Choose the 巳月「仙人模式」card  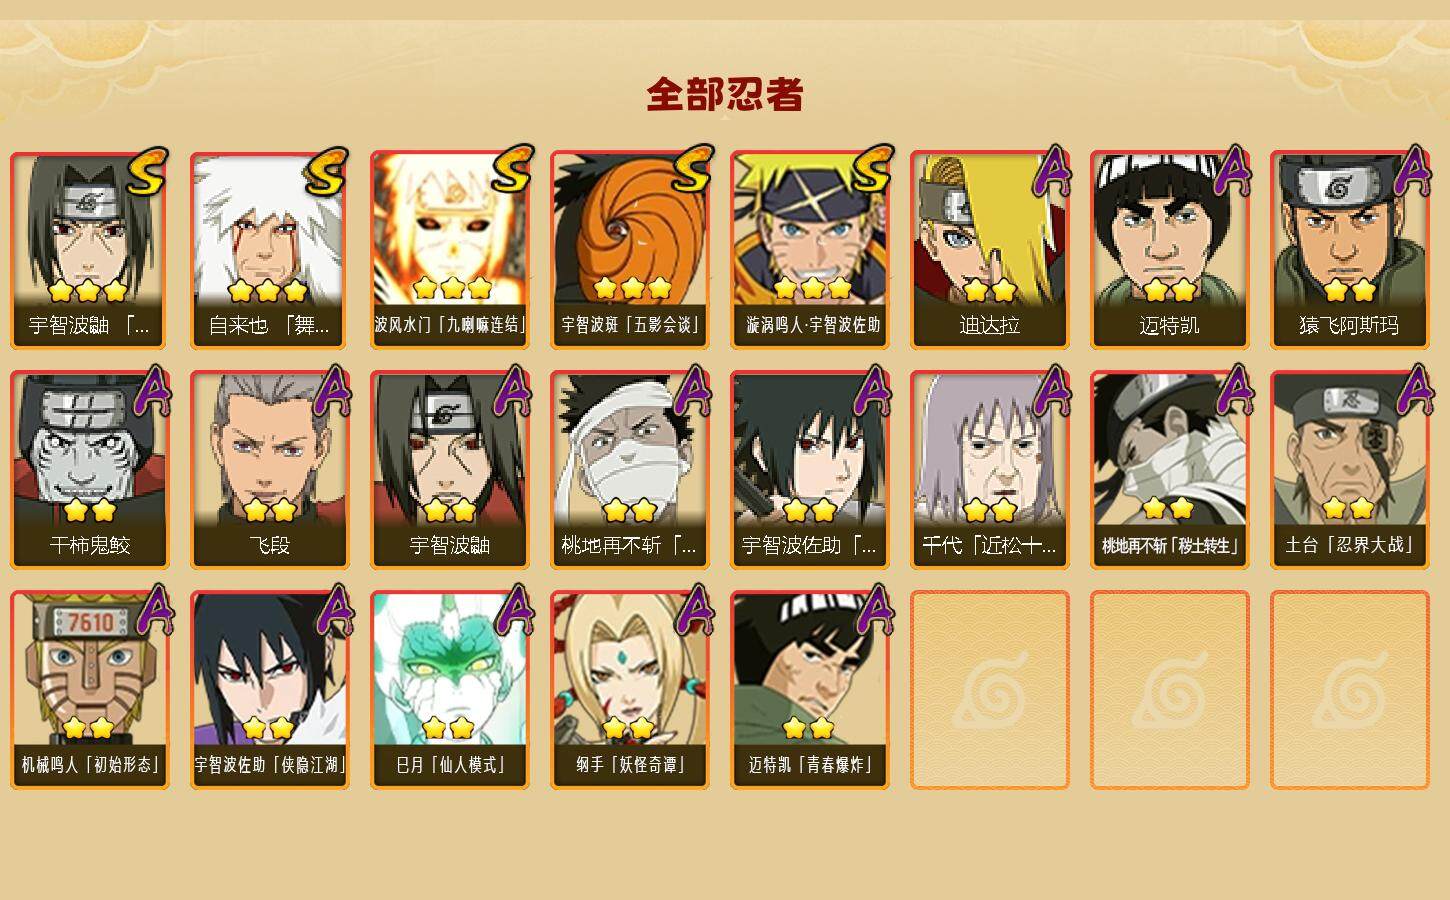(449, 690)
